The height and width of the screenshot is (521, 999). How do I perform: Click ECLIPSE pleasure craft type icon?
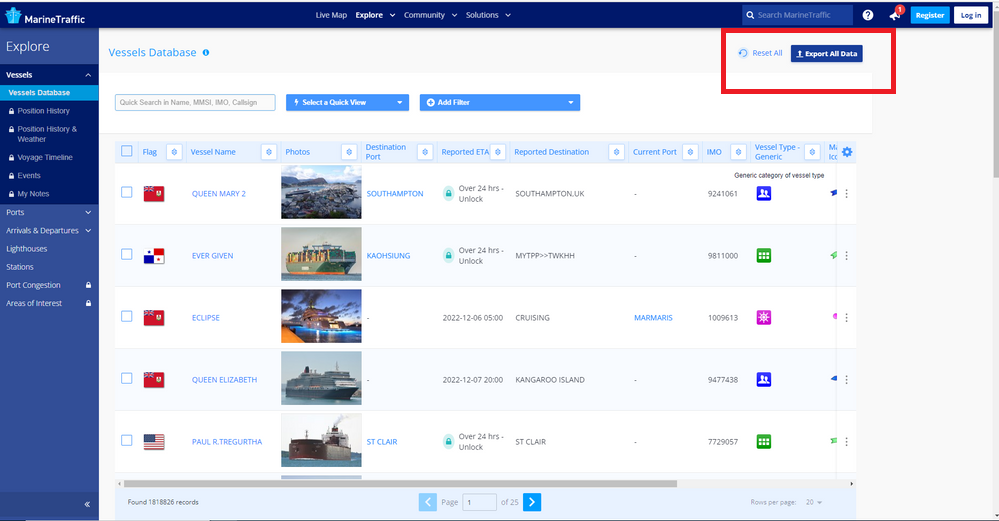[x=764, y=317]
